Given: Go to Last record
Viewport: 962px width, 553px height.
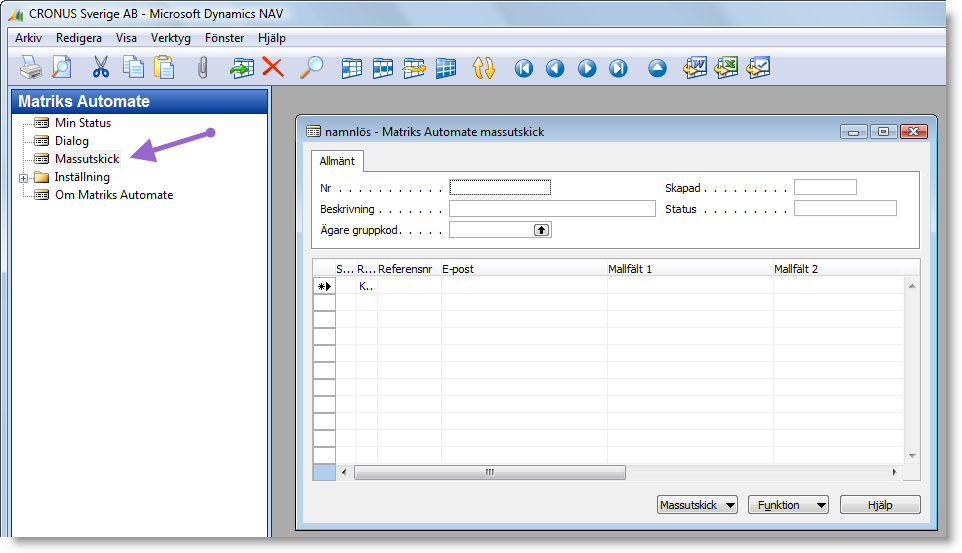Looking at the screenshot, I should click(x=618, y=68).
